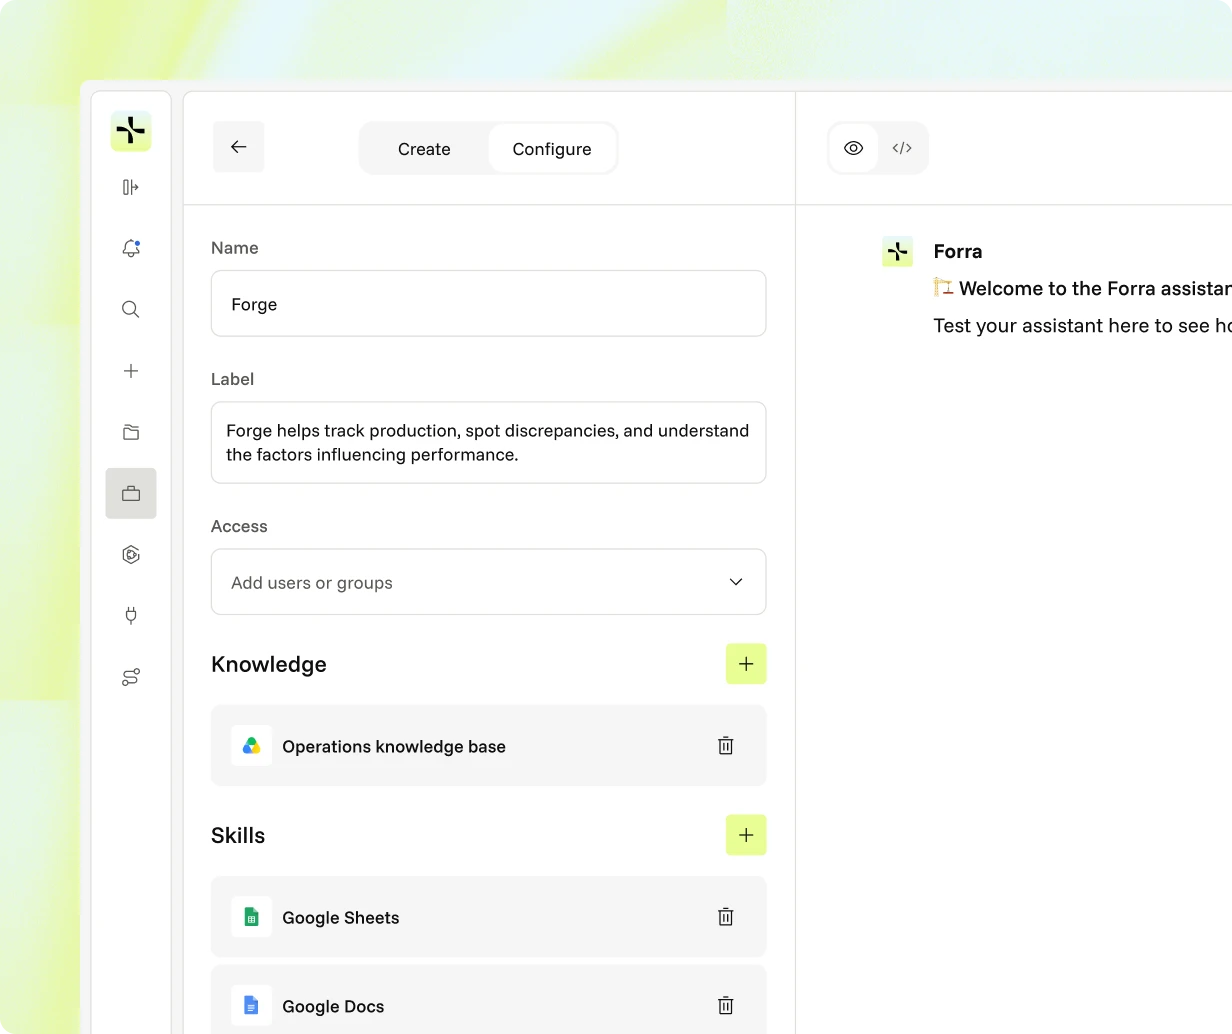The width and height of the screenshot is (1232, 1034).
Task: Add a new Knowledge source
Action: tap(746, 664)
